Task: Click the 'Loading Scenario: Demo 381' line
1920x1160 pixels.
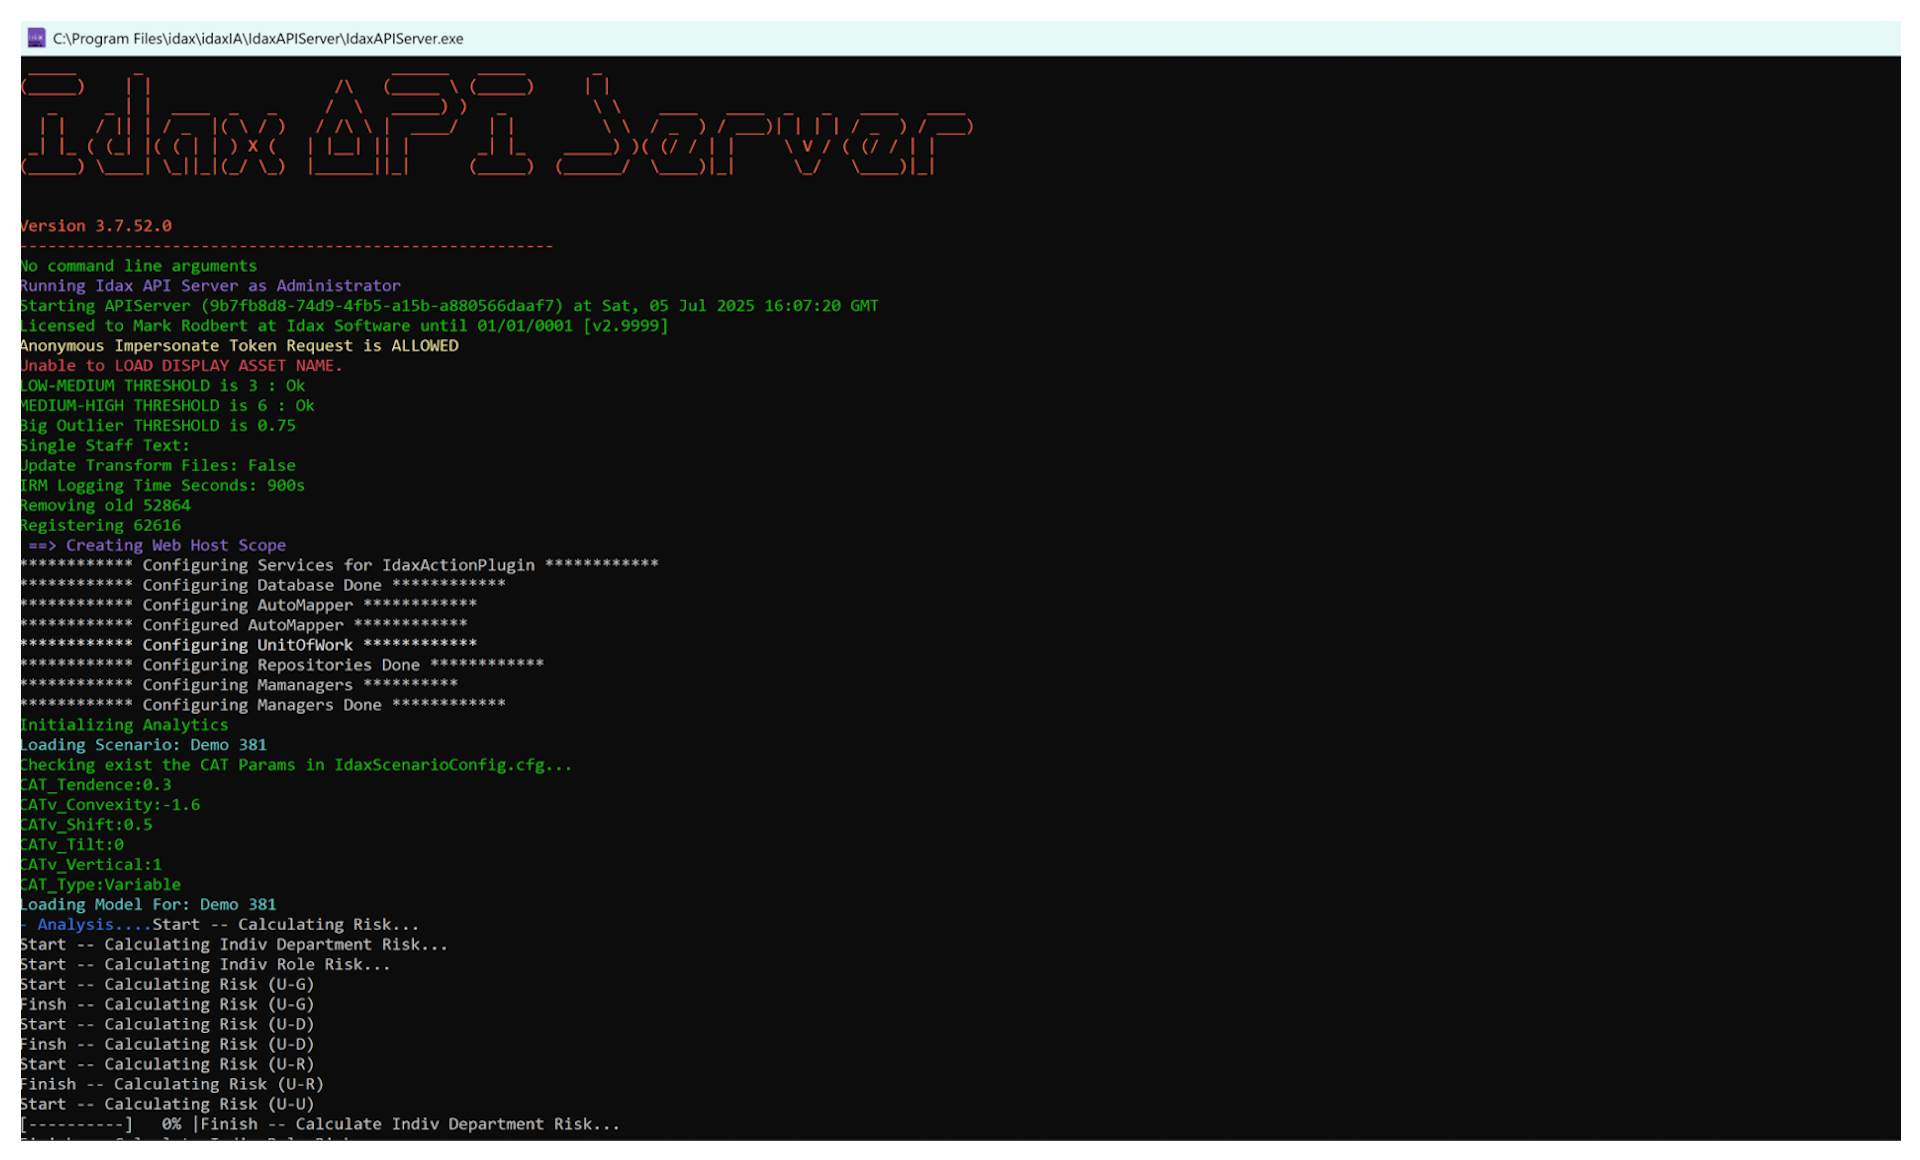Action: click(x=143, y=745)
